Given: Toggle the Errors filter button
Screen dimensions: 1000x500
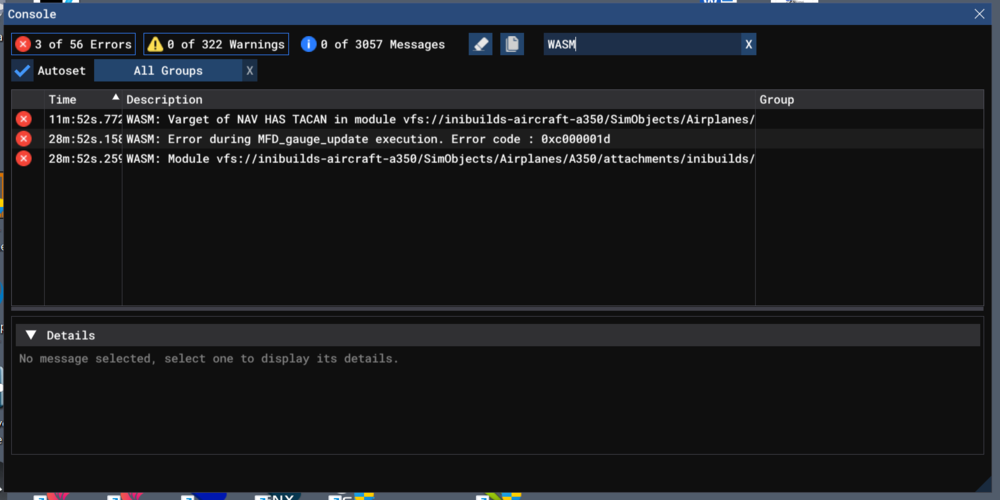Looking at the screenshot, I should pyautogui.click(x=73, y=44).
